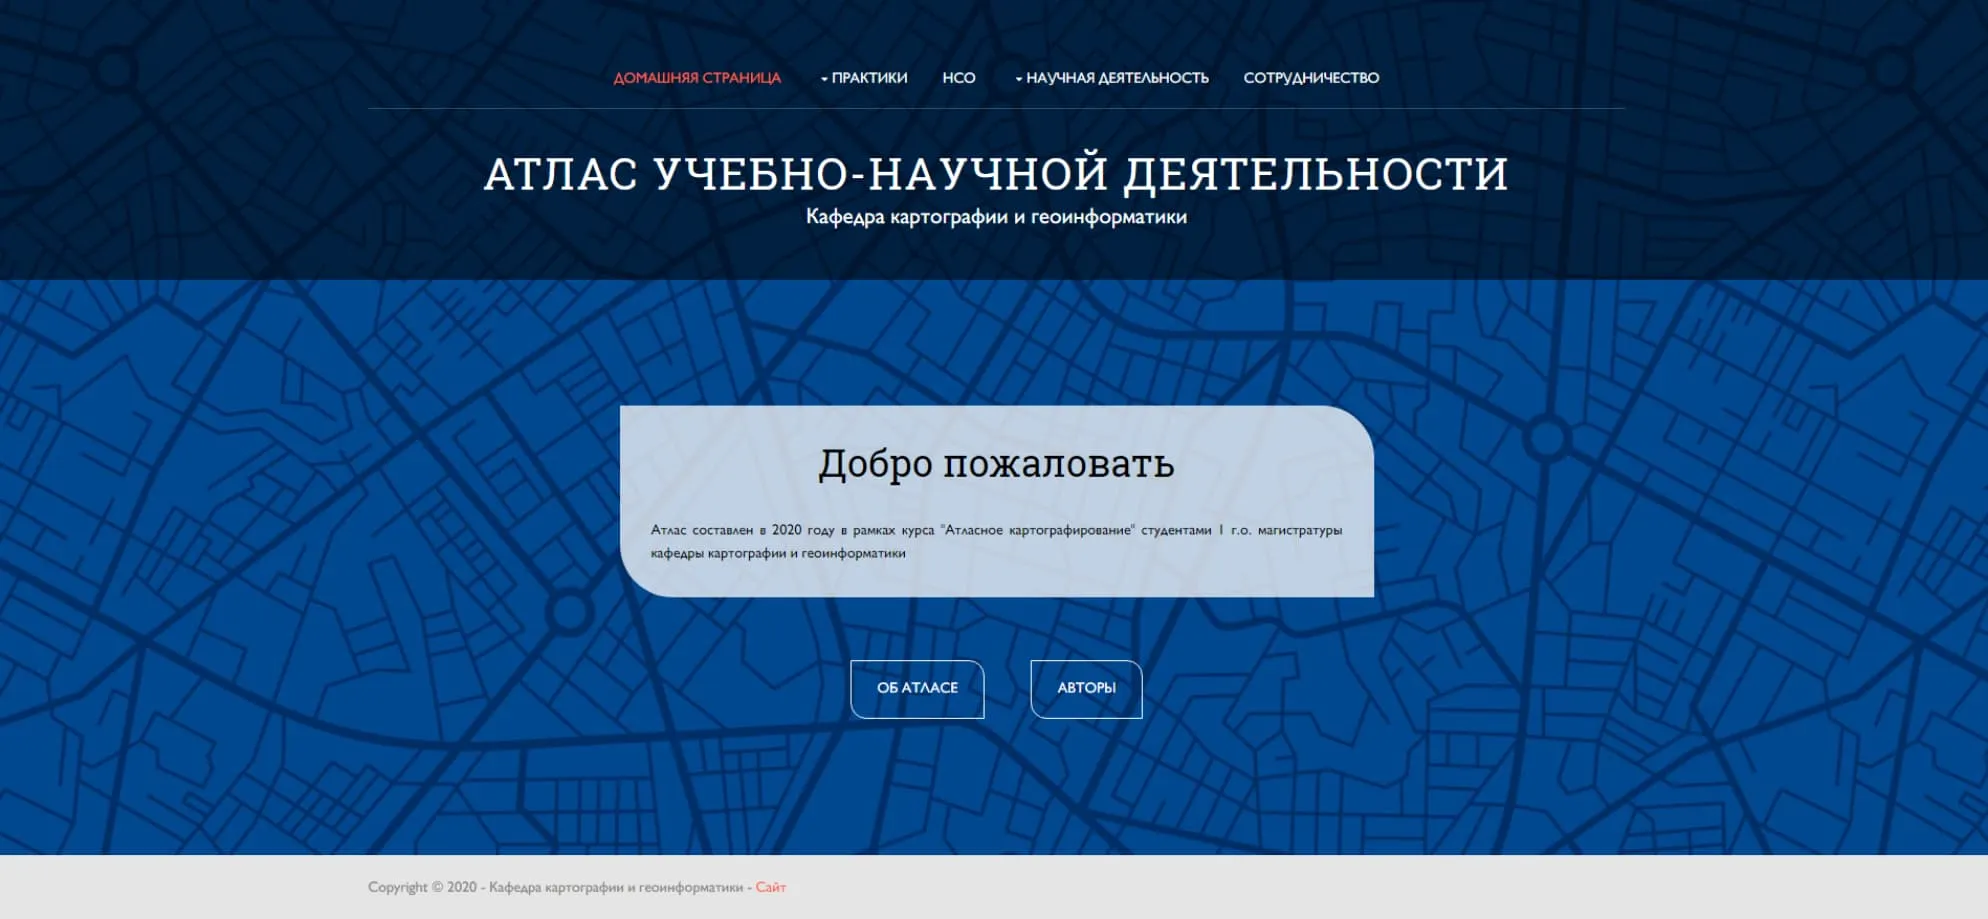The width and height of the screenshot is (1988, 919).
Task: Open the Домашняя страница menu item
Action: point(696,78)
